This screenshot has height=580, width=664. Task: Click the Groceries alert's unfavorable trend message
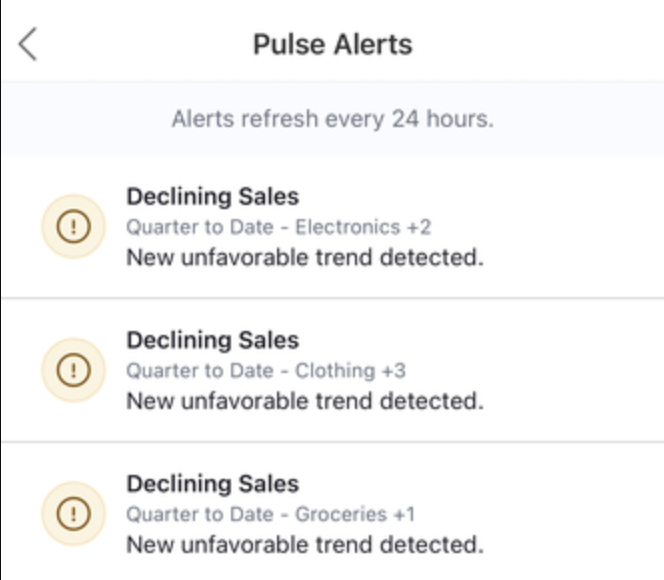pos(304,545)
